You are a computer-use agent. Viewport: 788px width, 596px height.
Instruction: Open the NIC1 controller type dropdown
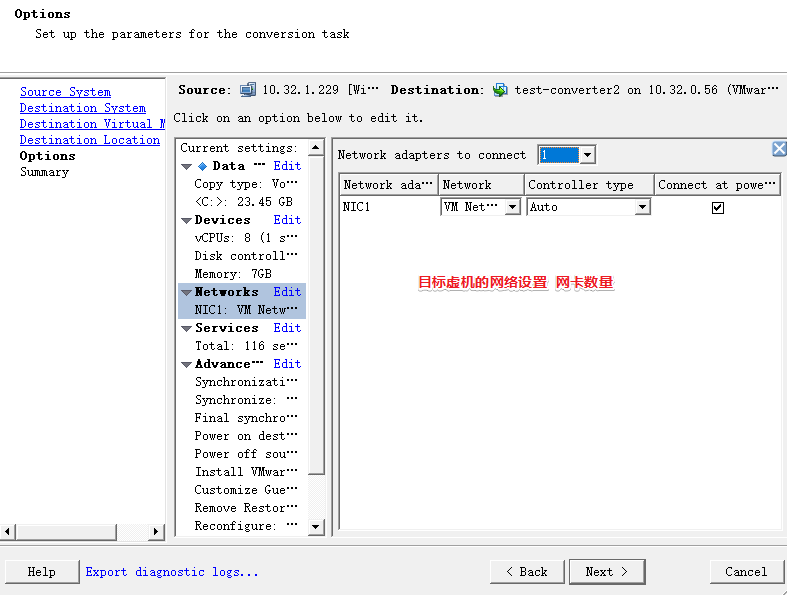tap(642, 207)
